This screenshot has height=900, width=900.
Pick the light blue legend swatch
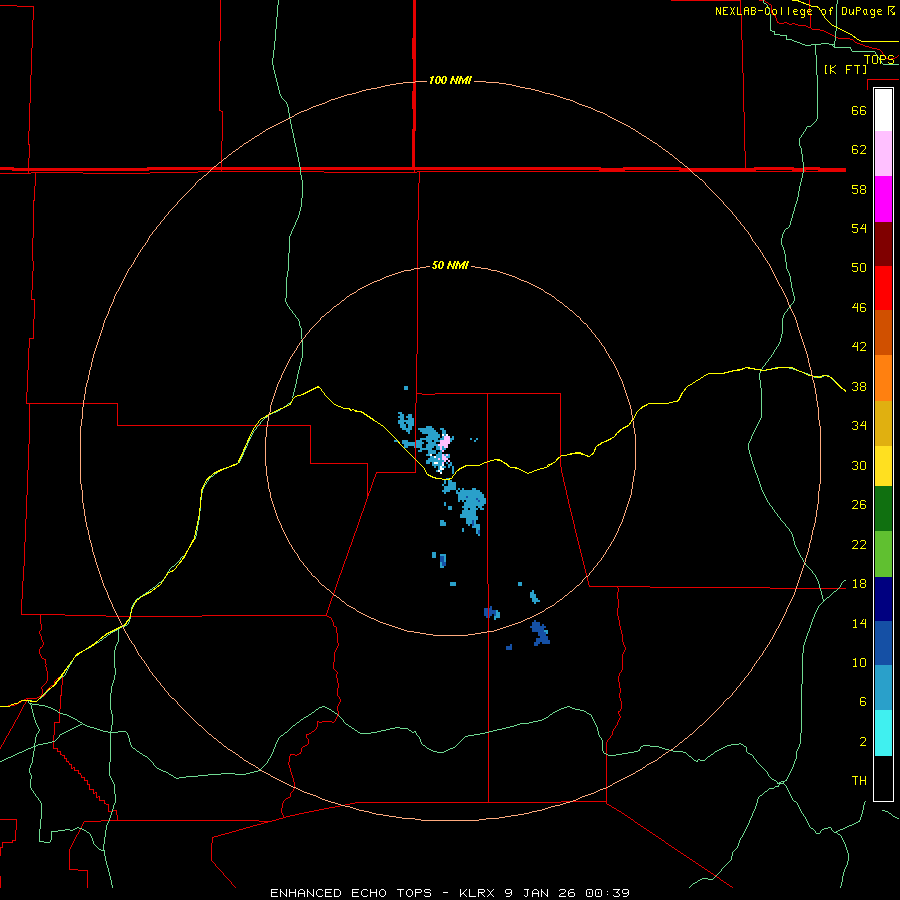883,688
